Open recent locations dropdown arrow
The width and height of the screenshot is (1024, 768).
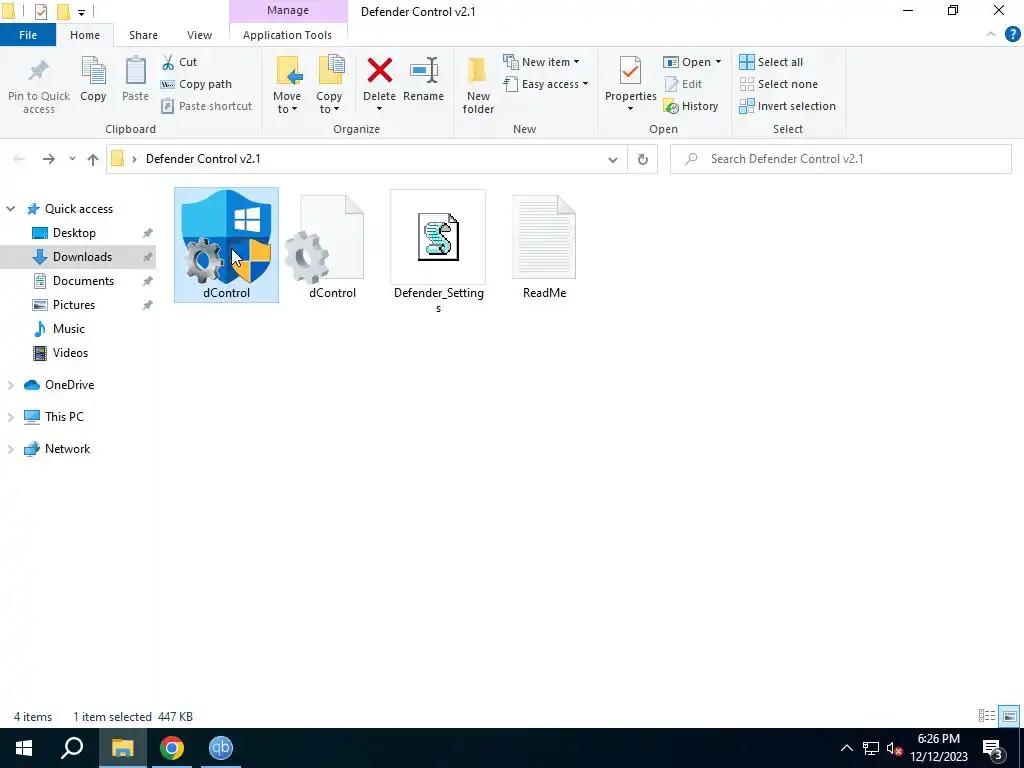click(72, 159)
